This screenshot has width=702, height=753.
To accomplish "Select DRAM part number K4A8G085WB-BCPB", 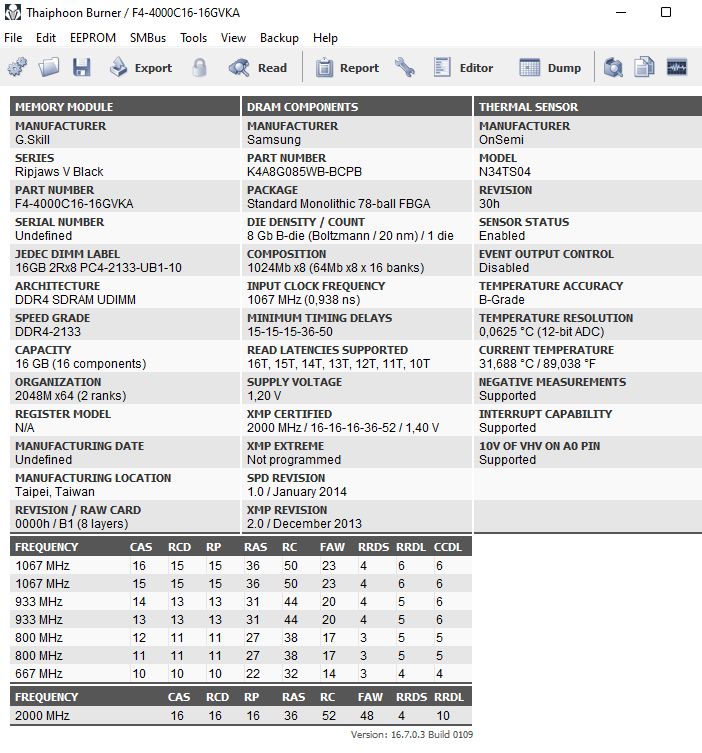I will (x=304, y=172).
